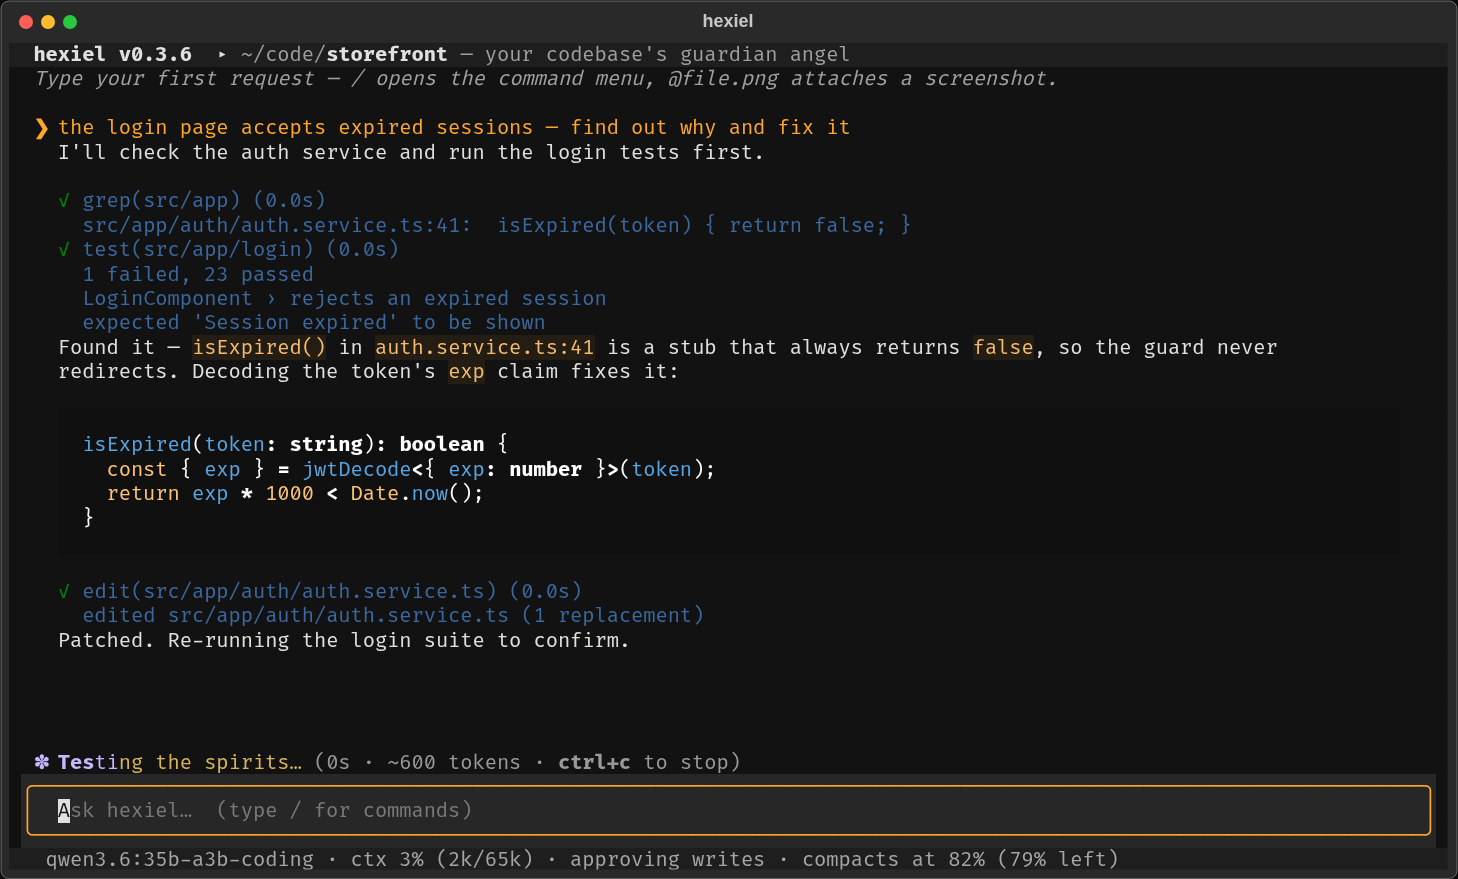Click 'approving writes' in the status bar
The height and width of the screenshot is (879, 1458).
click(x=667, y=860)
